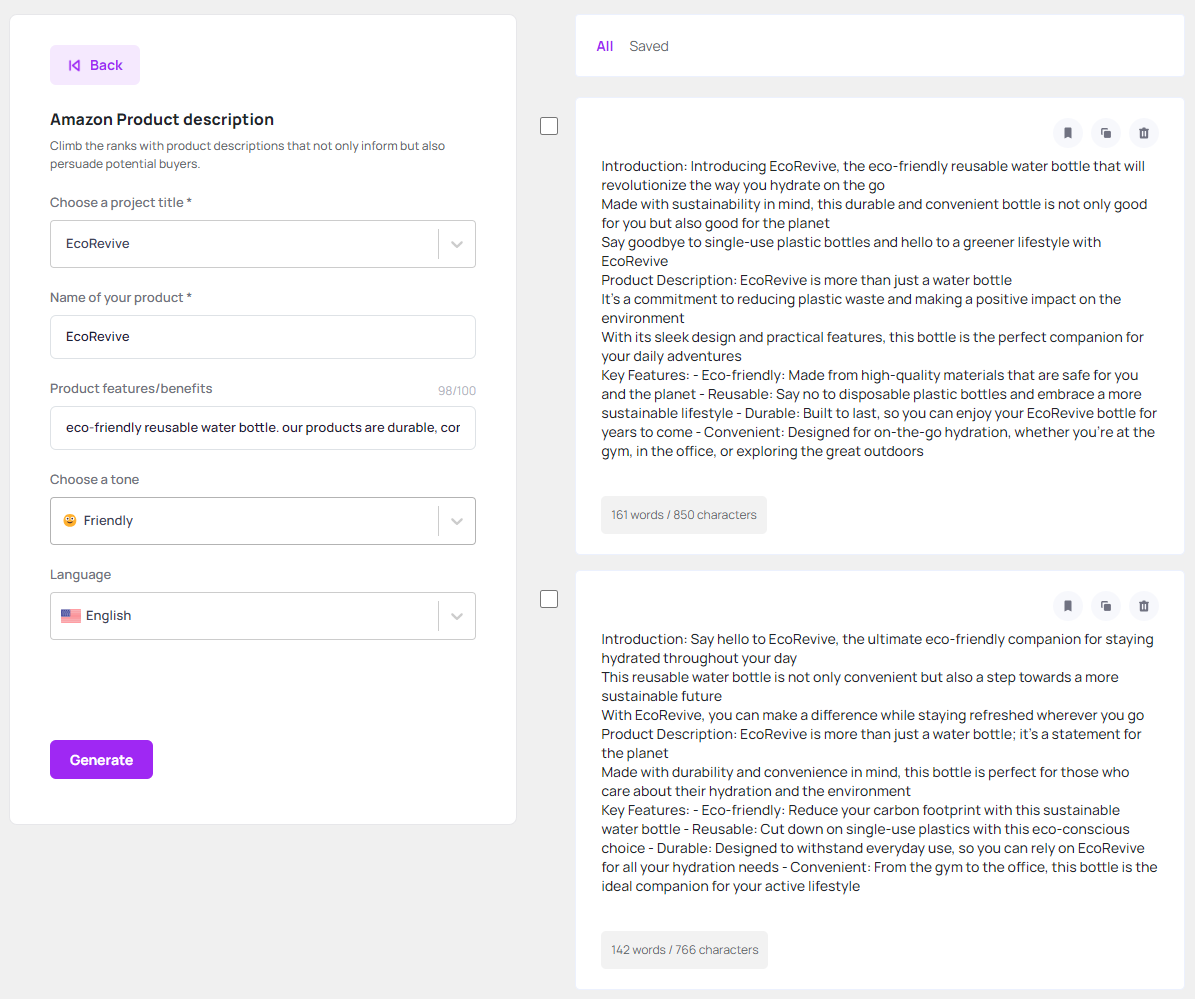The image size is (1195, 999).
Task: Delete the second description (142 words)
Action: coord(1144,607)
